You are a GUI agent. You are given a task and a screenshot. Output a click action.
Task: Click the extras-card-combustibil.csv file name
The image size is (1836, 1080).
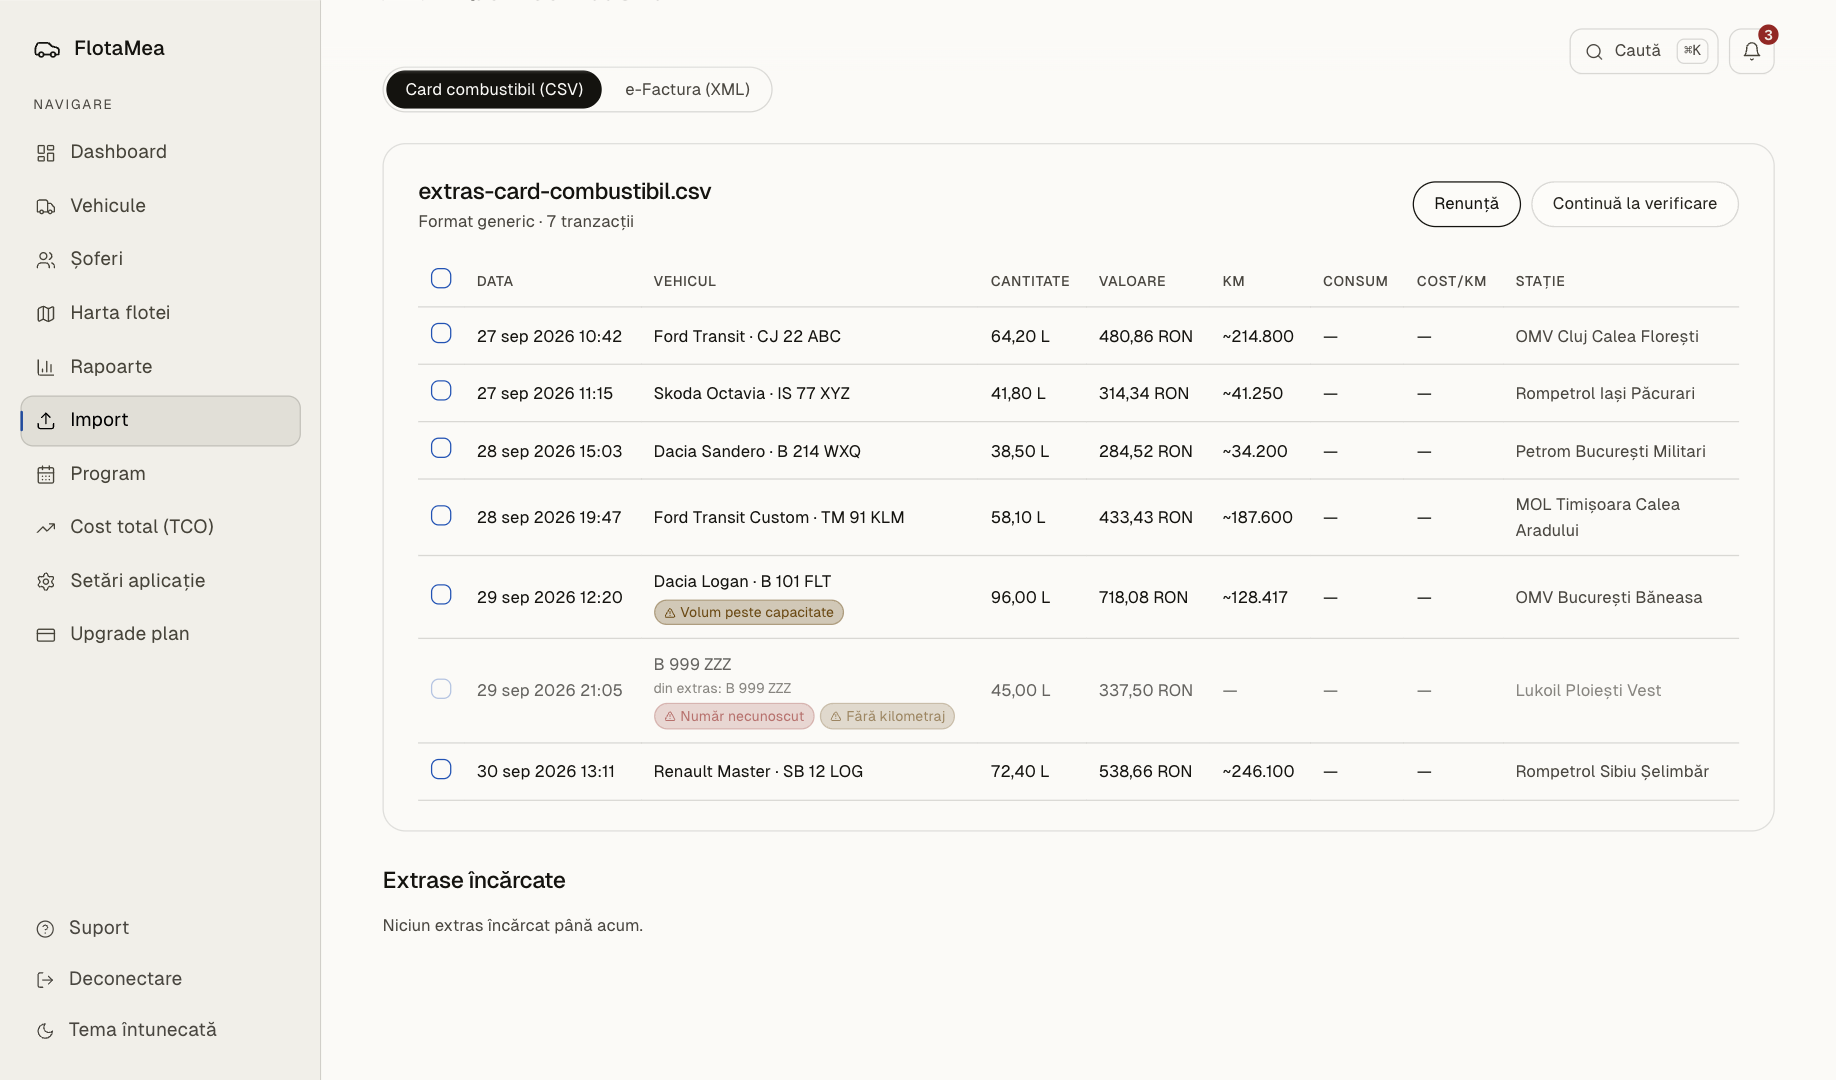tap(564, 191)
